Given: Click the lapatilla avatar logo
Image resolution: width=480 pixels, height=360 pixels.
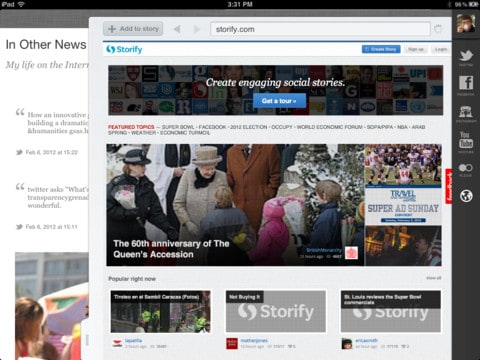Looking at the screenshot, I should (117, 343).
